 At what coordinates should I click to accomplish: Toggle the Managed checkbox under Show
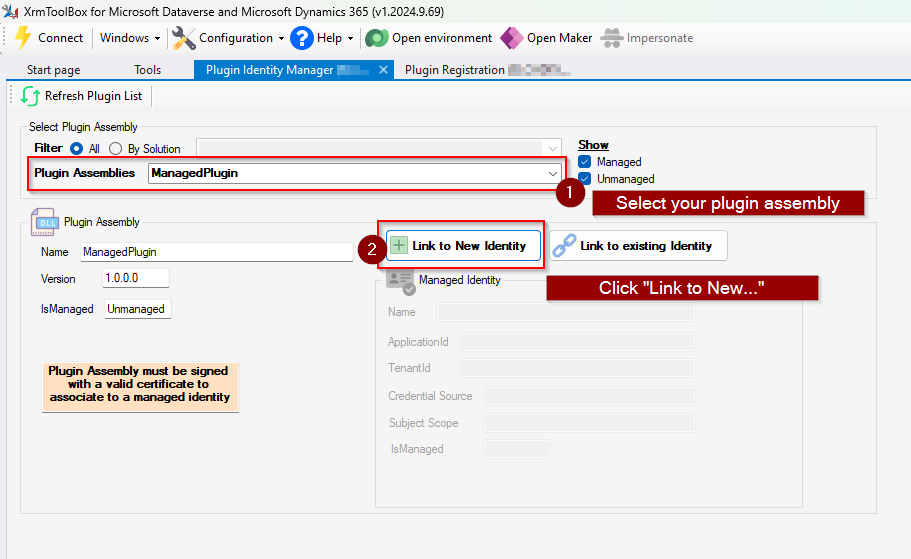click(x=584, y=162)
